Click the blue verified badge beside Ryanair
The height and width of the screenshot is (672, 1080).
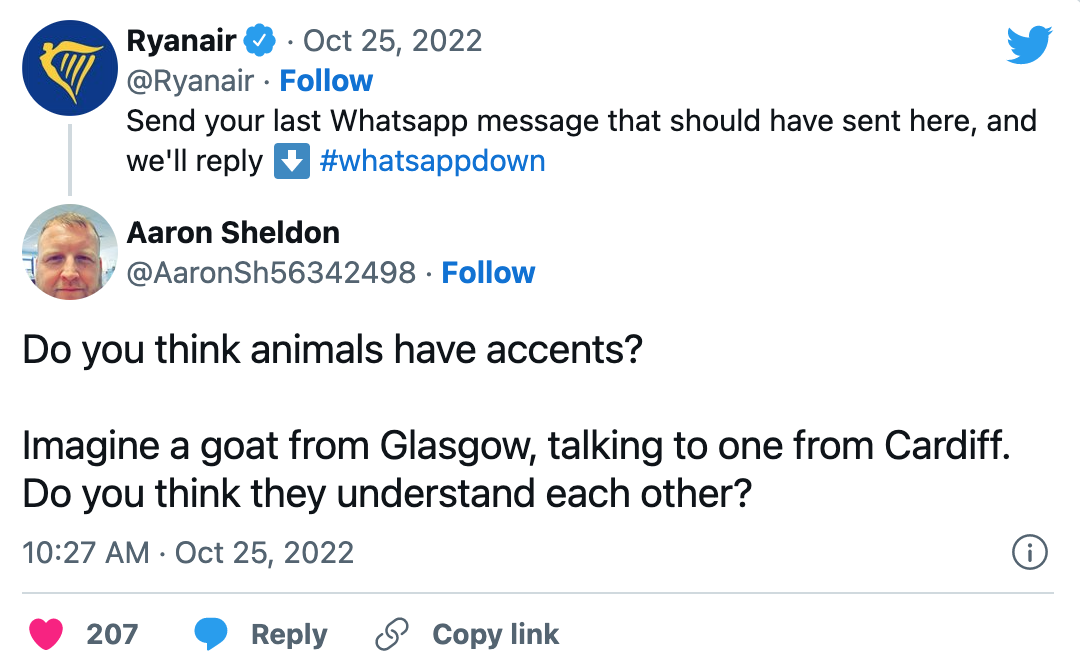click(x=262, y=41)
